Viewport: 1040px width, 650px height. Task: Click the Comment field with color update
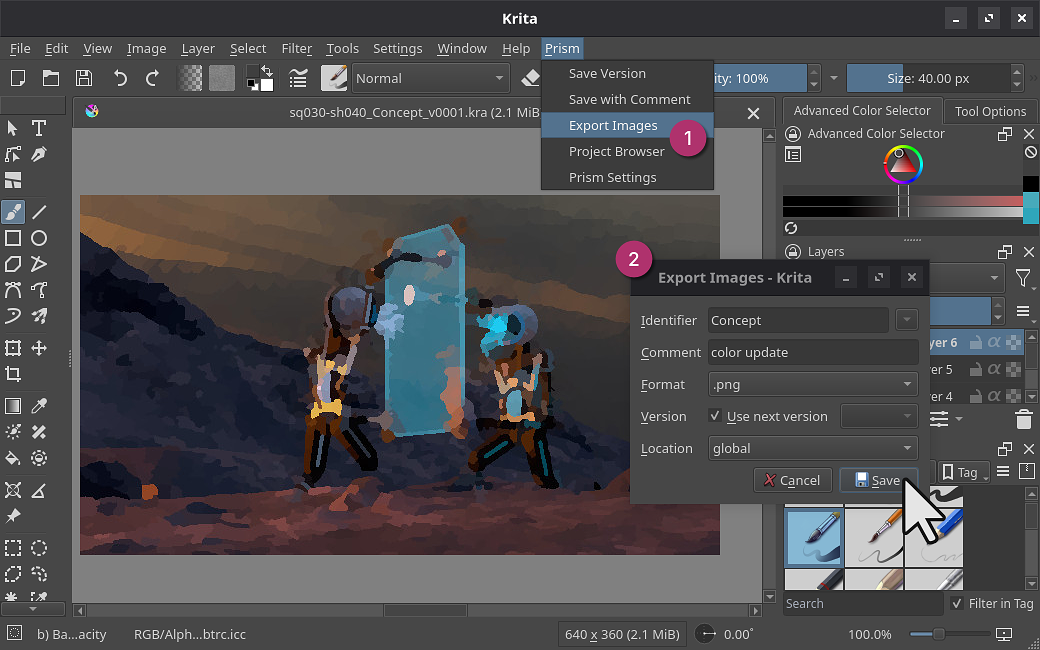812,352
